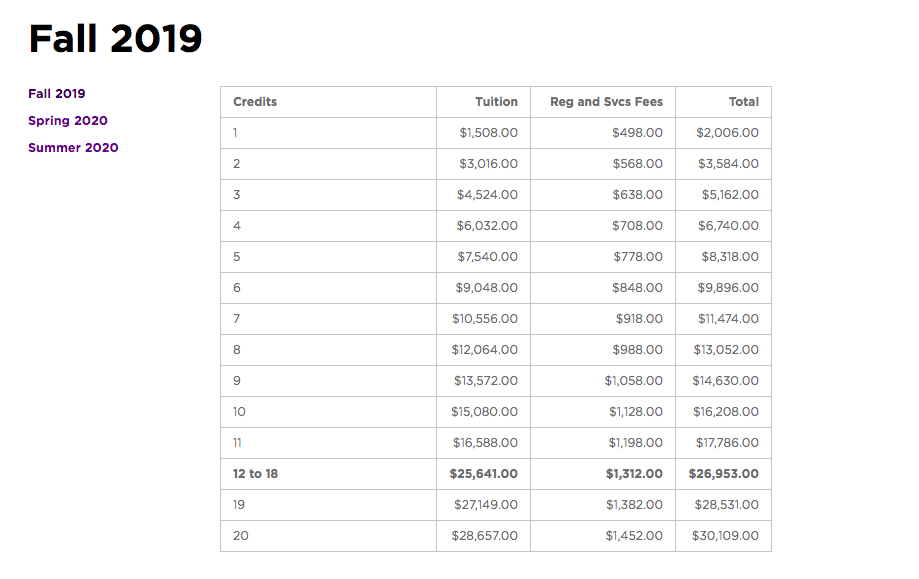Viewport: 919px width, 579px height.
Task: Click the Credits column header
Action: (255, 102)
